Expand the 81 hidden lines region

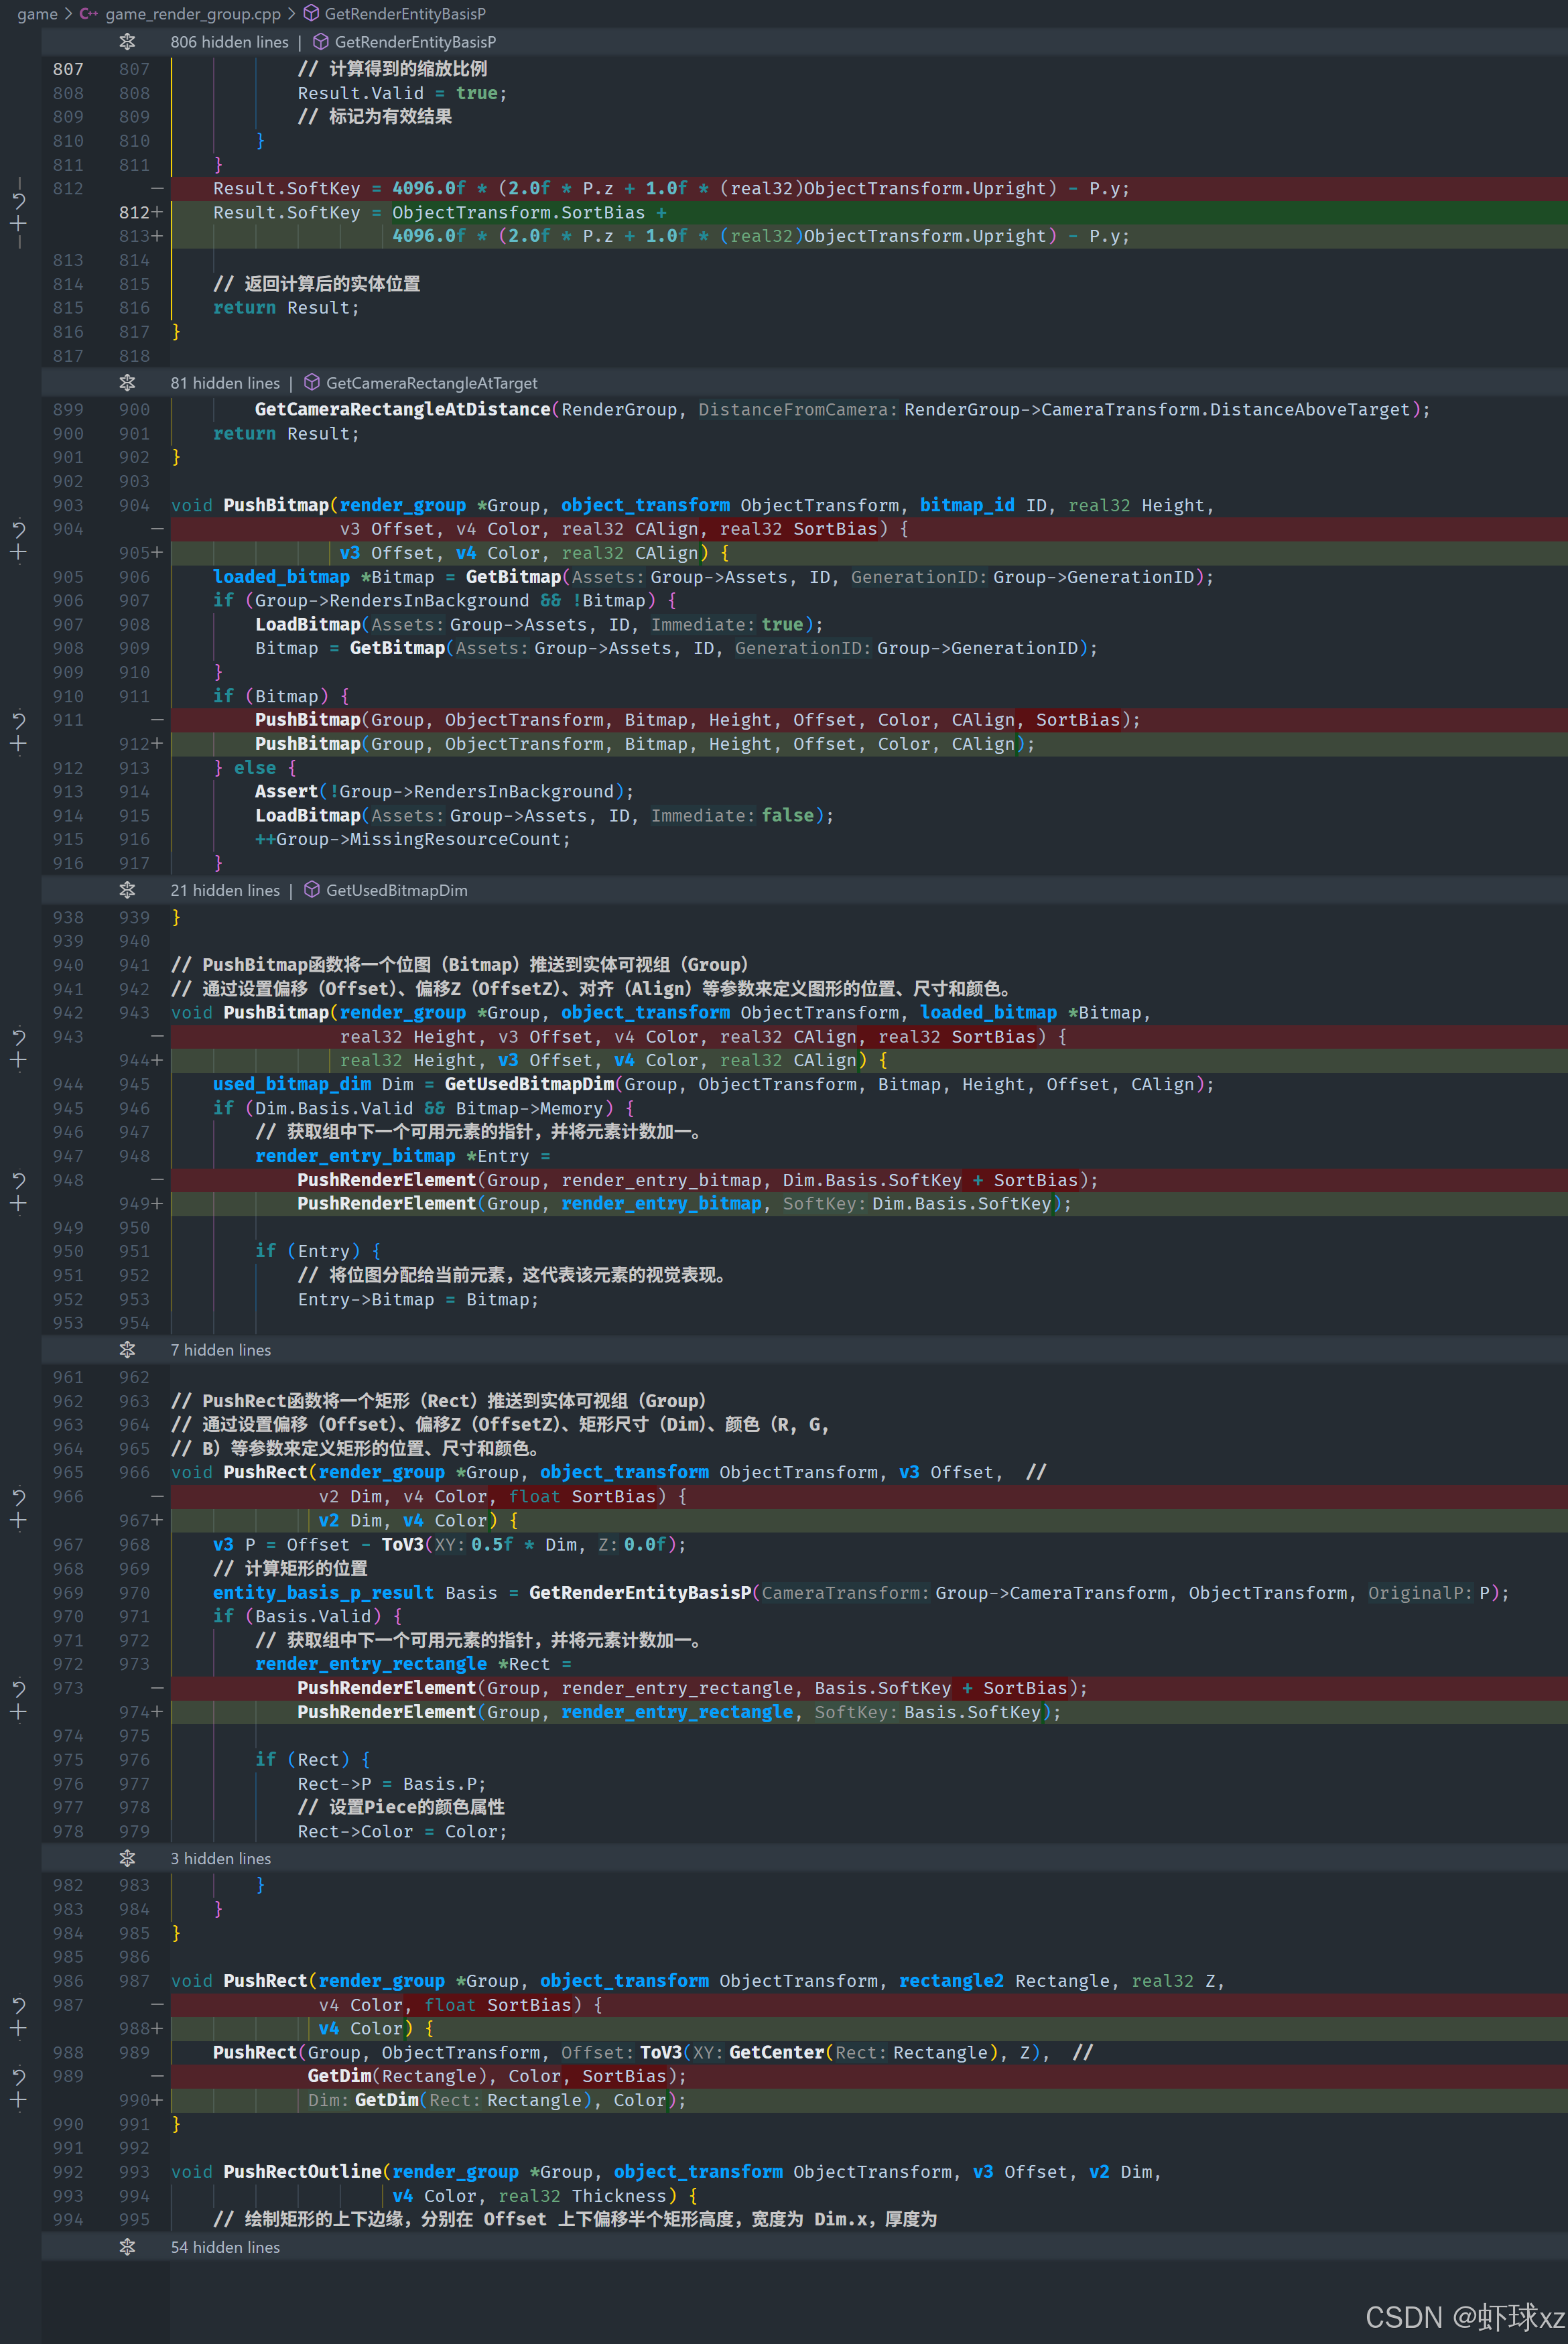point(127,383)
